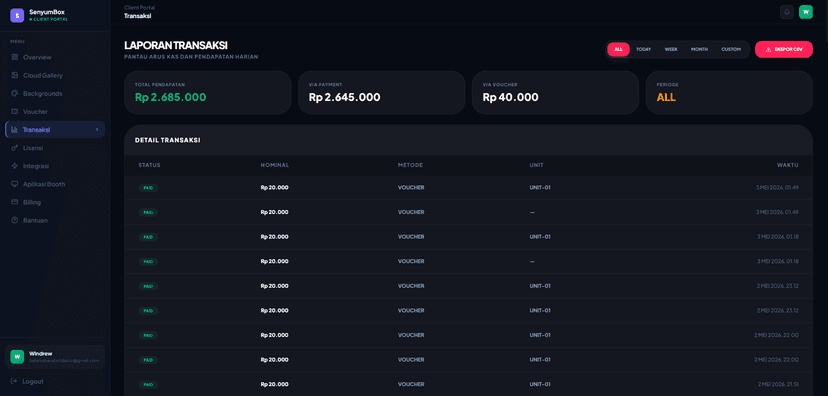Image resolution: width=828 pixels, height=396 pixels.
Task: Click the Lisensi key icon
Action: [x=15, y=148]
